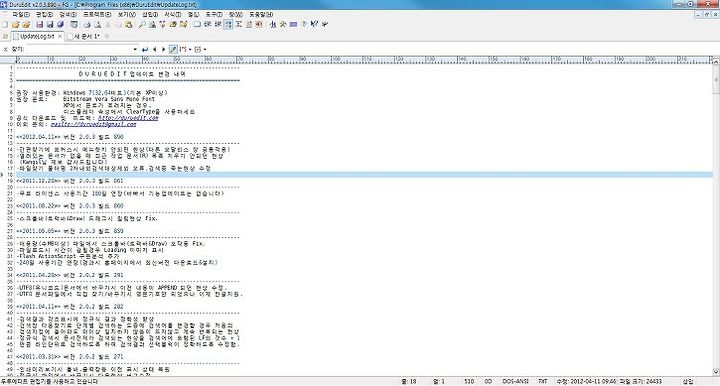
Task: Switch to the UpdateLog.txt tab
Action: tap(37, 36)
